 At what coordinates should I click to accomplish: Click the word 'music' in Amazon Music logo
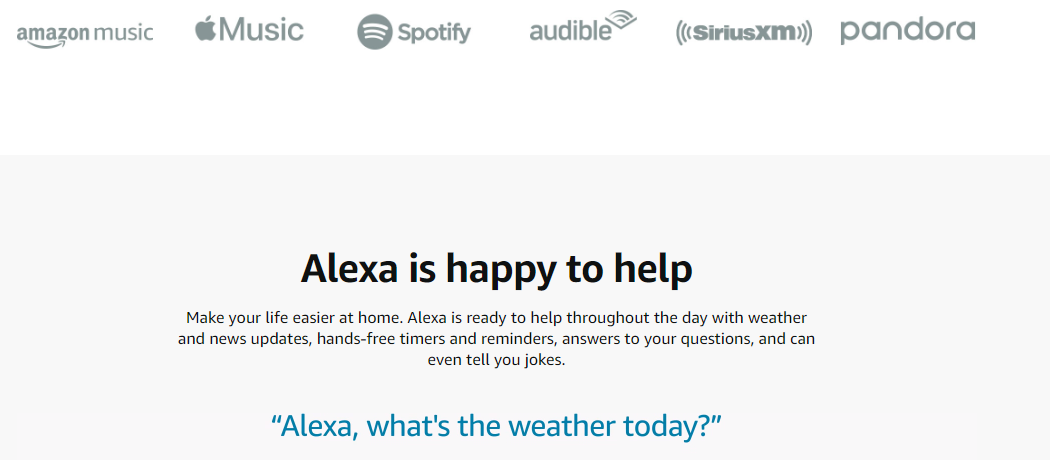123,32
